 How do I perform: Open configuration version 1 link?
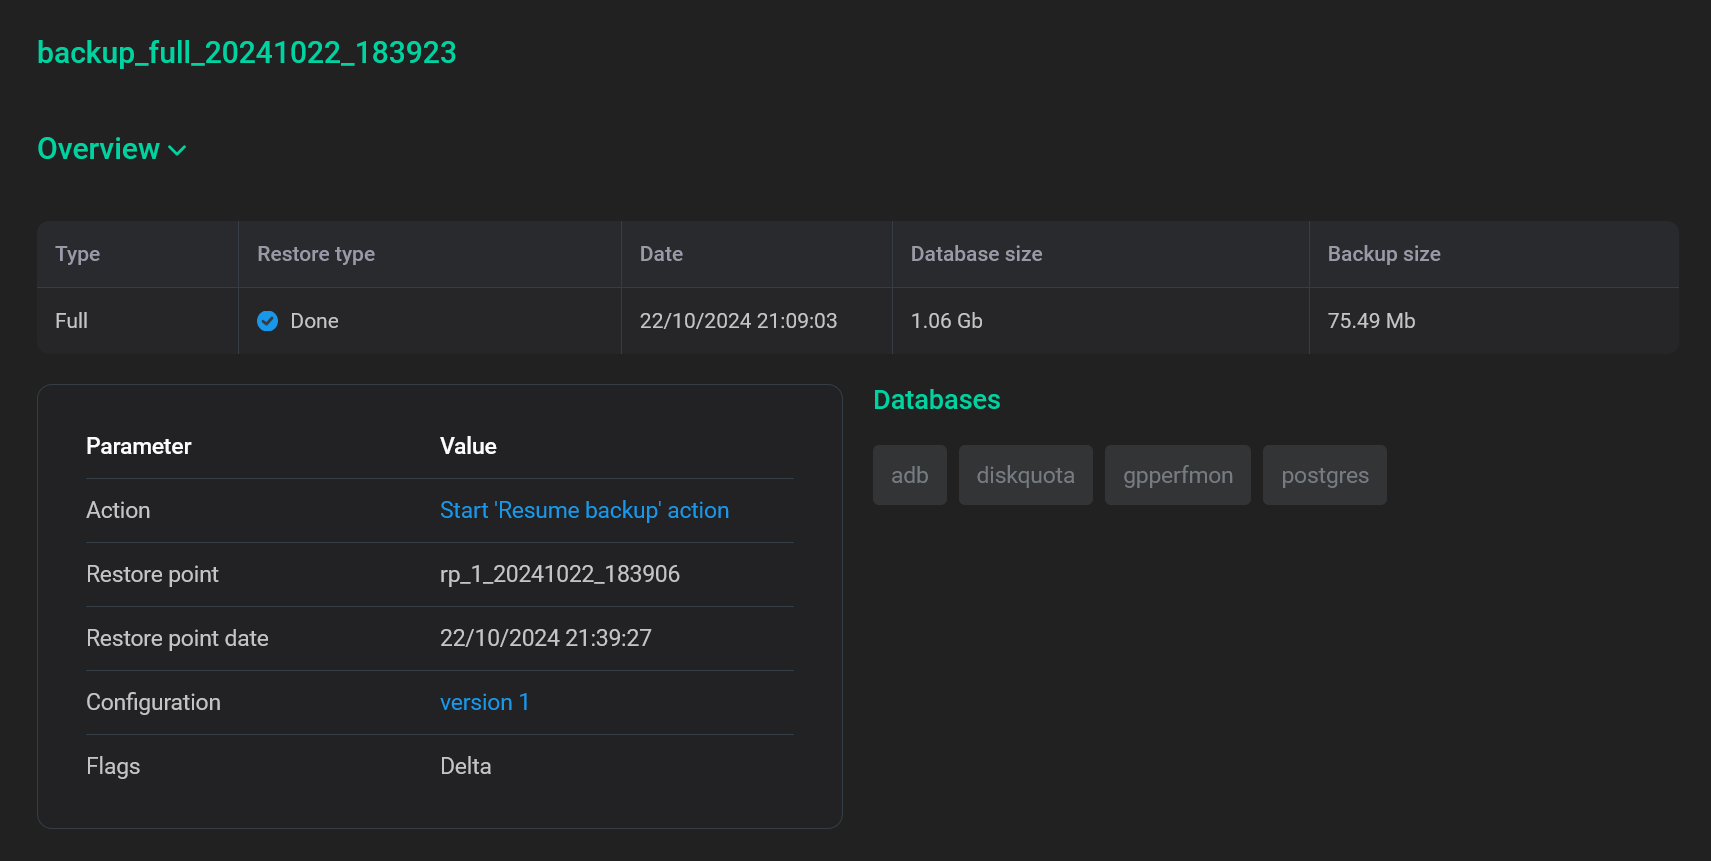click(484, 702)
